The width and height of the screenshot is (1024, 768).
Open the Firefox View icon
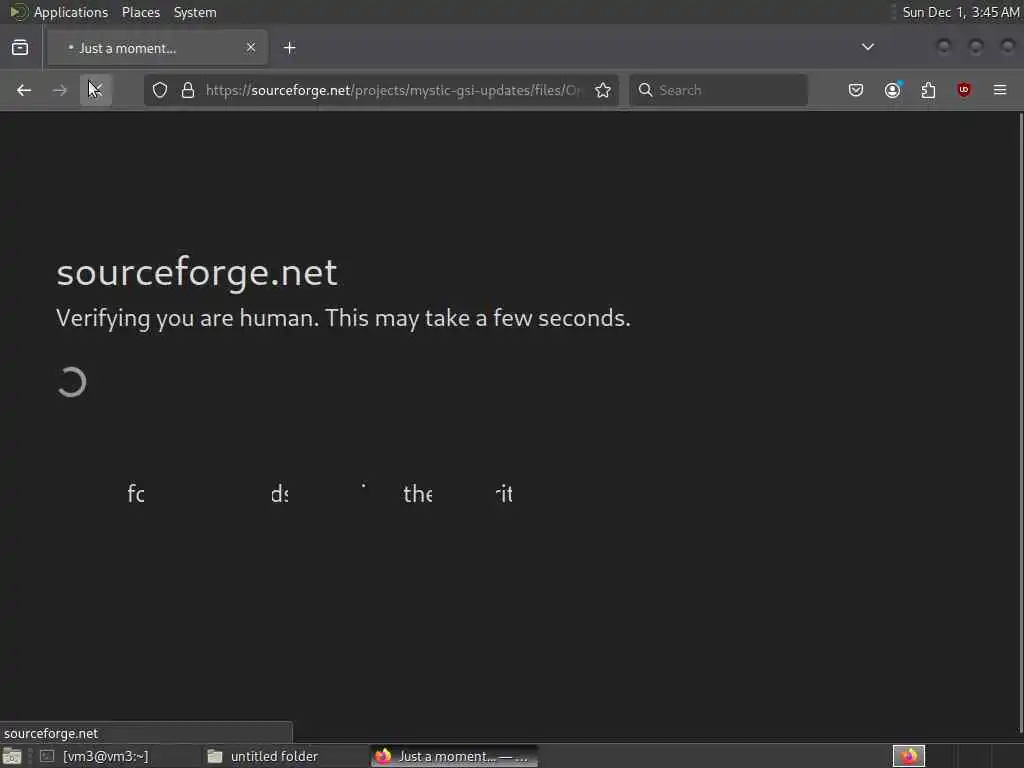pos(20,48)
